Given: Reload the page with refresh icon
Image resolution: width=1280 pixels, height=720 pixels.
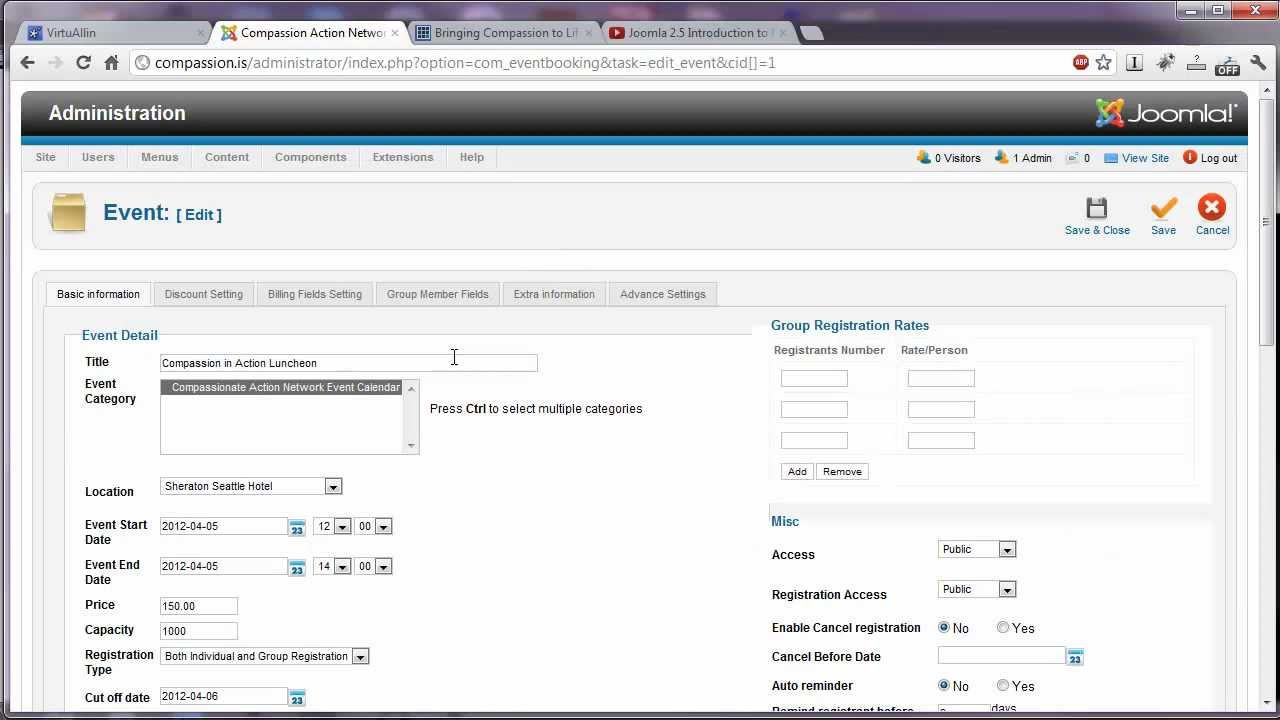Looking at the screenshot, I should point(83,62).
